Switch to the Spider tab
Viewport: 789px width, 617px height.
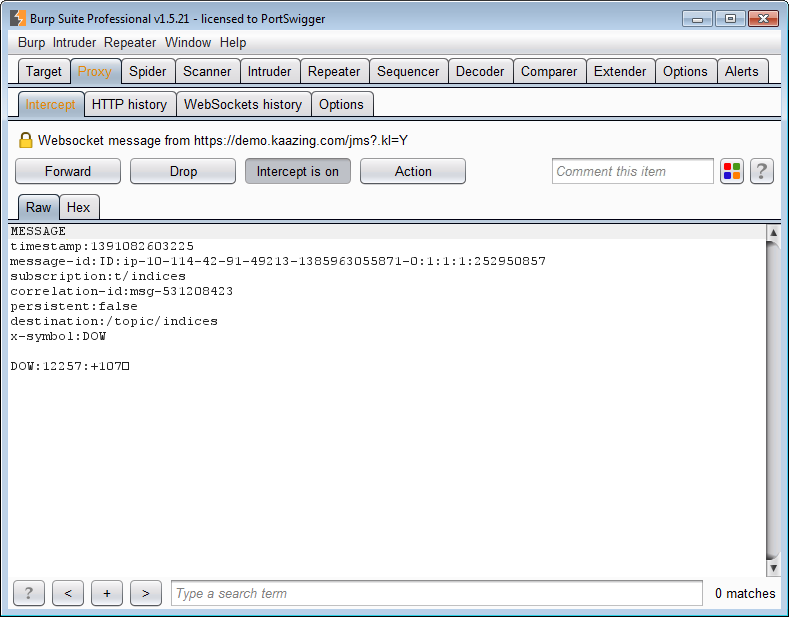147,71
